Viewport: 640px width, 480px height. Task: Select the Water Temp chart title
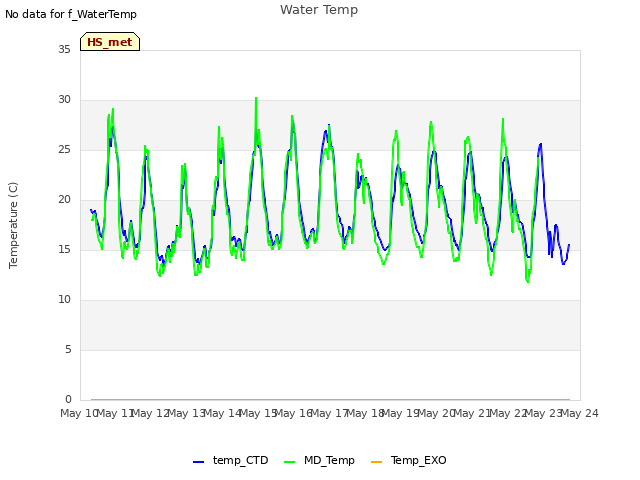pyautogui.click(x=319, y=9)
